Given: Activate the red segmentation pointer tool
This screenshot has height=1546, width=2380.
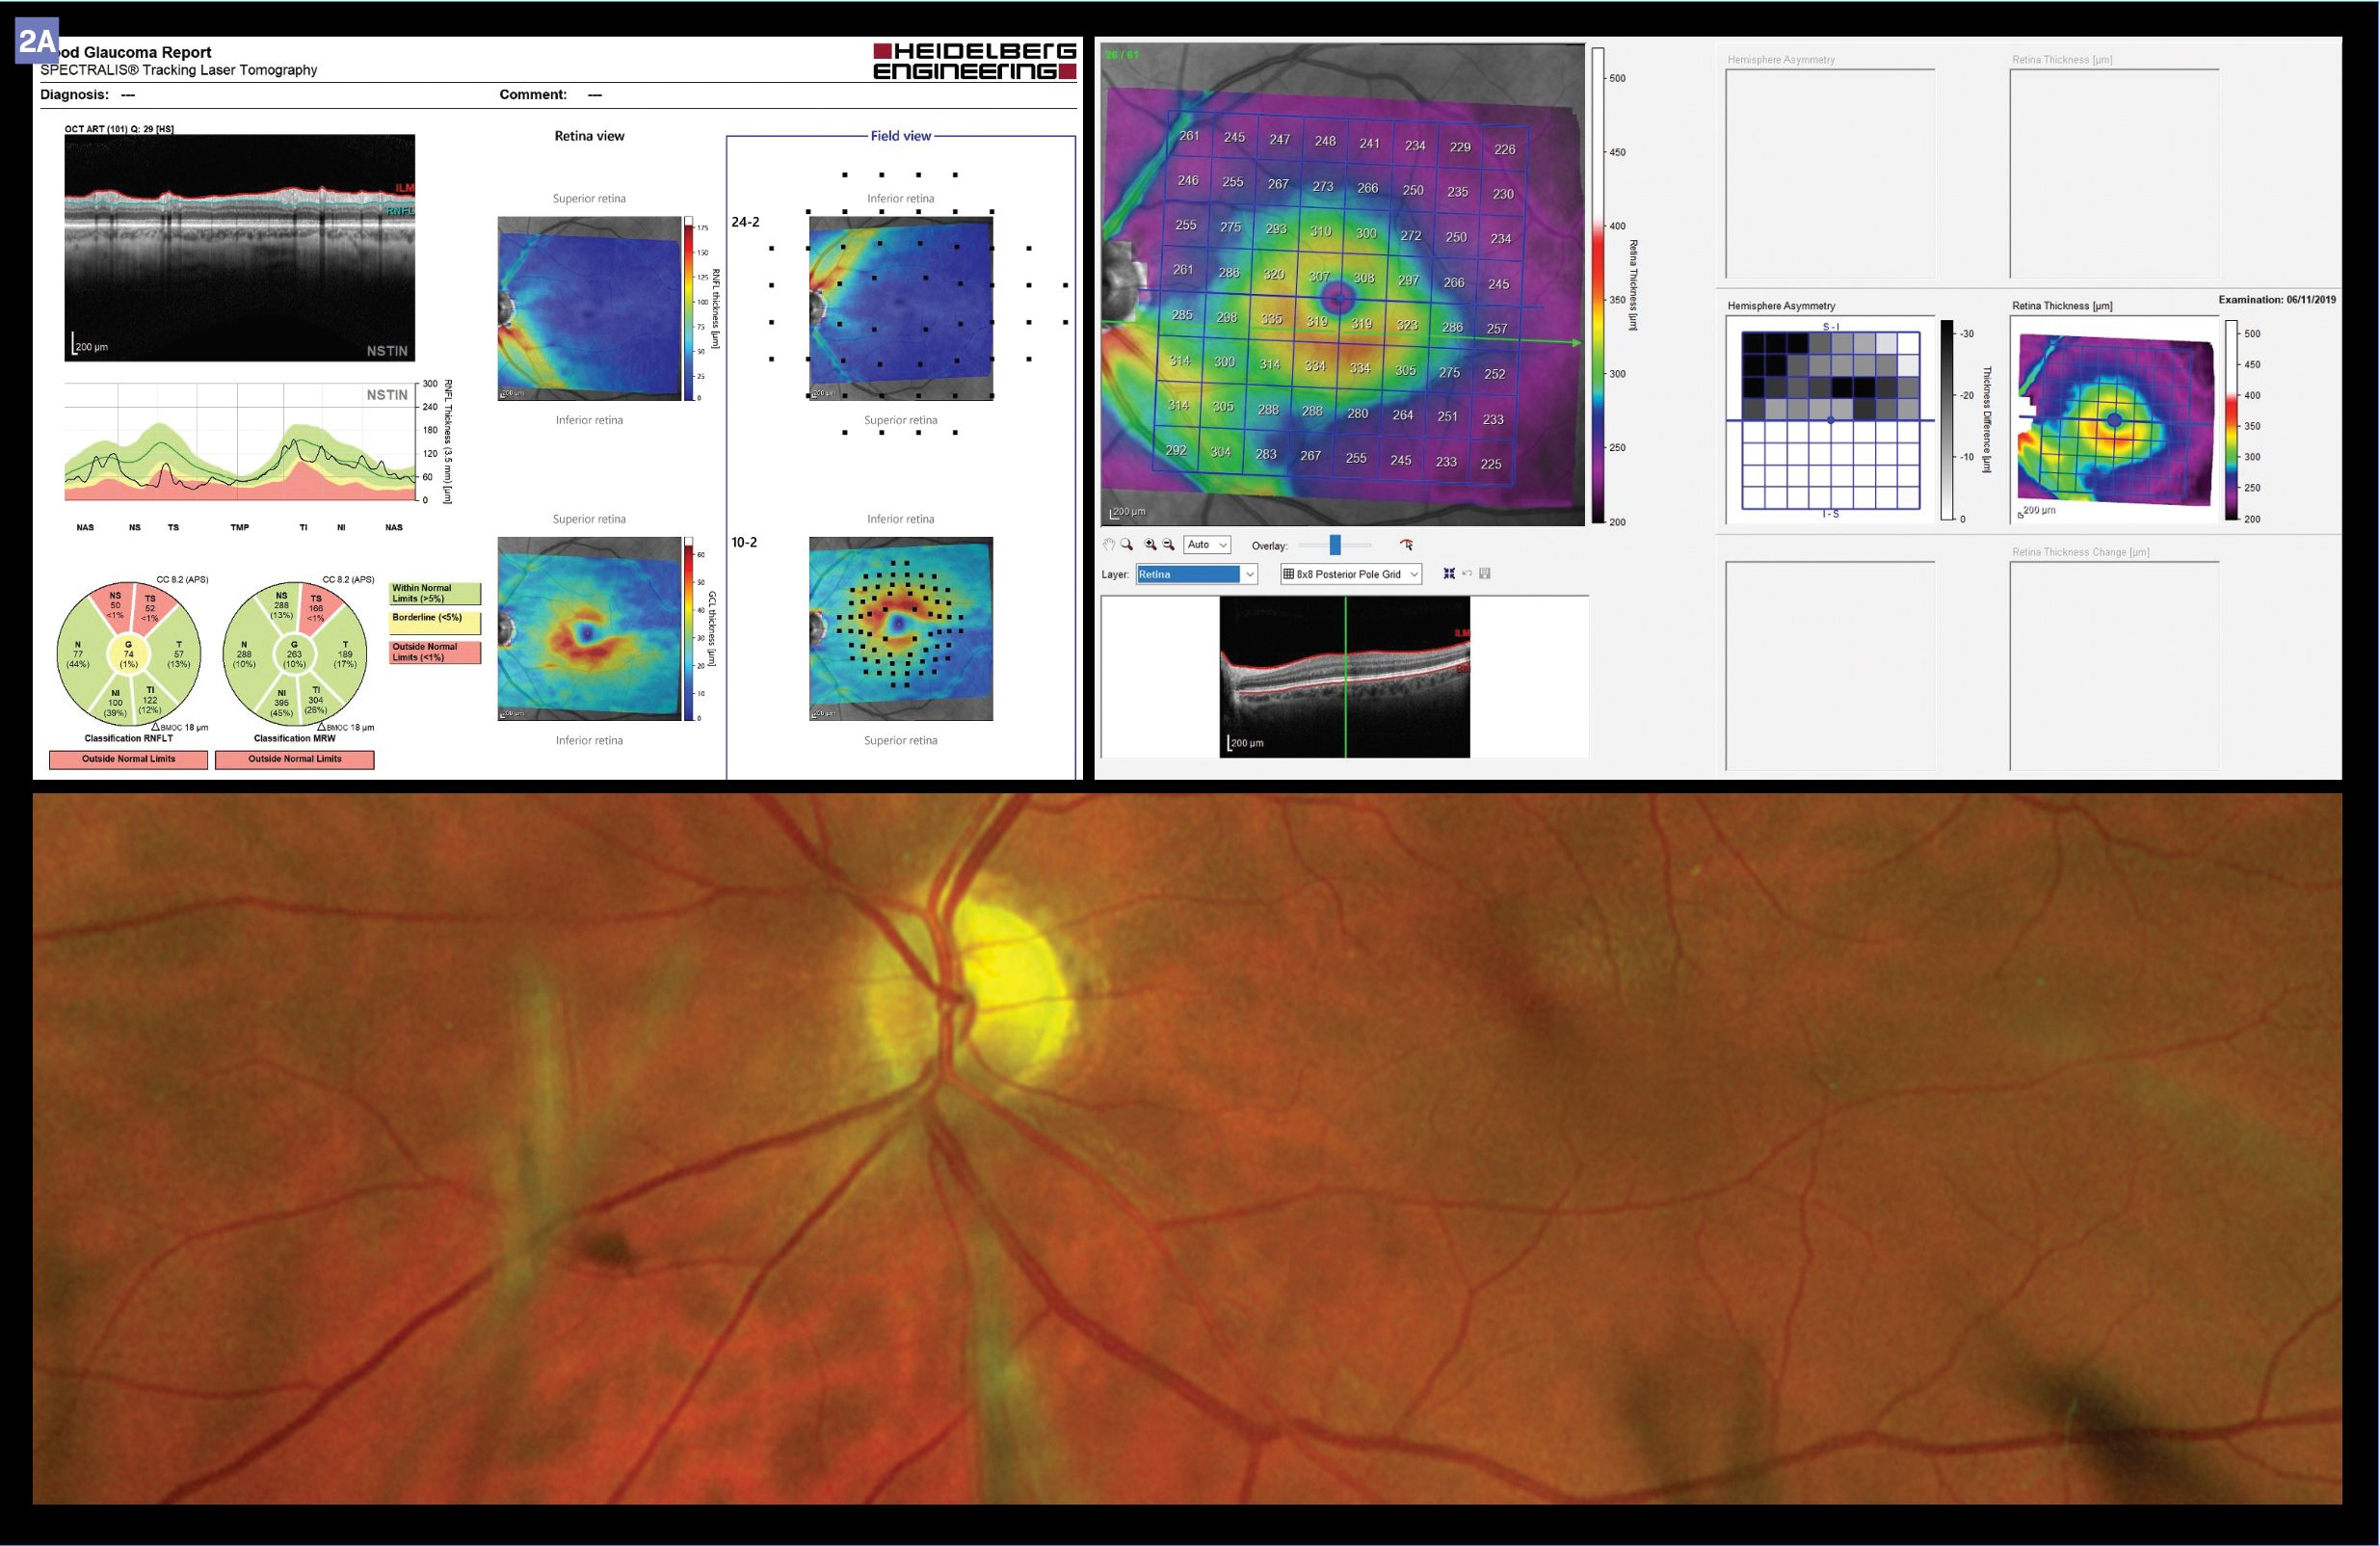Looking at the screenshot, I should (1407, 545).
